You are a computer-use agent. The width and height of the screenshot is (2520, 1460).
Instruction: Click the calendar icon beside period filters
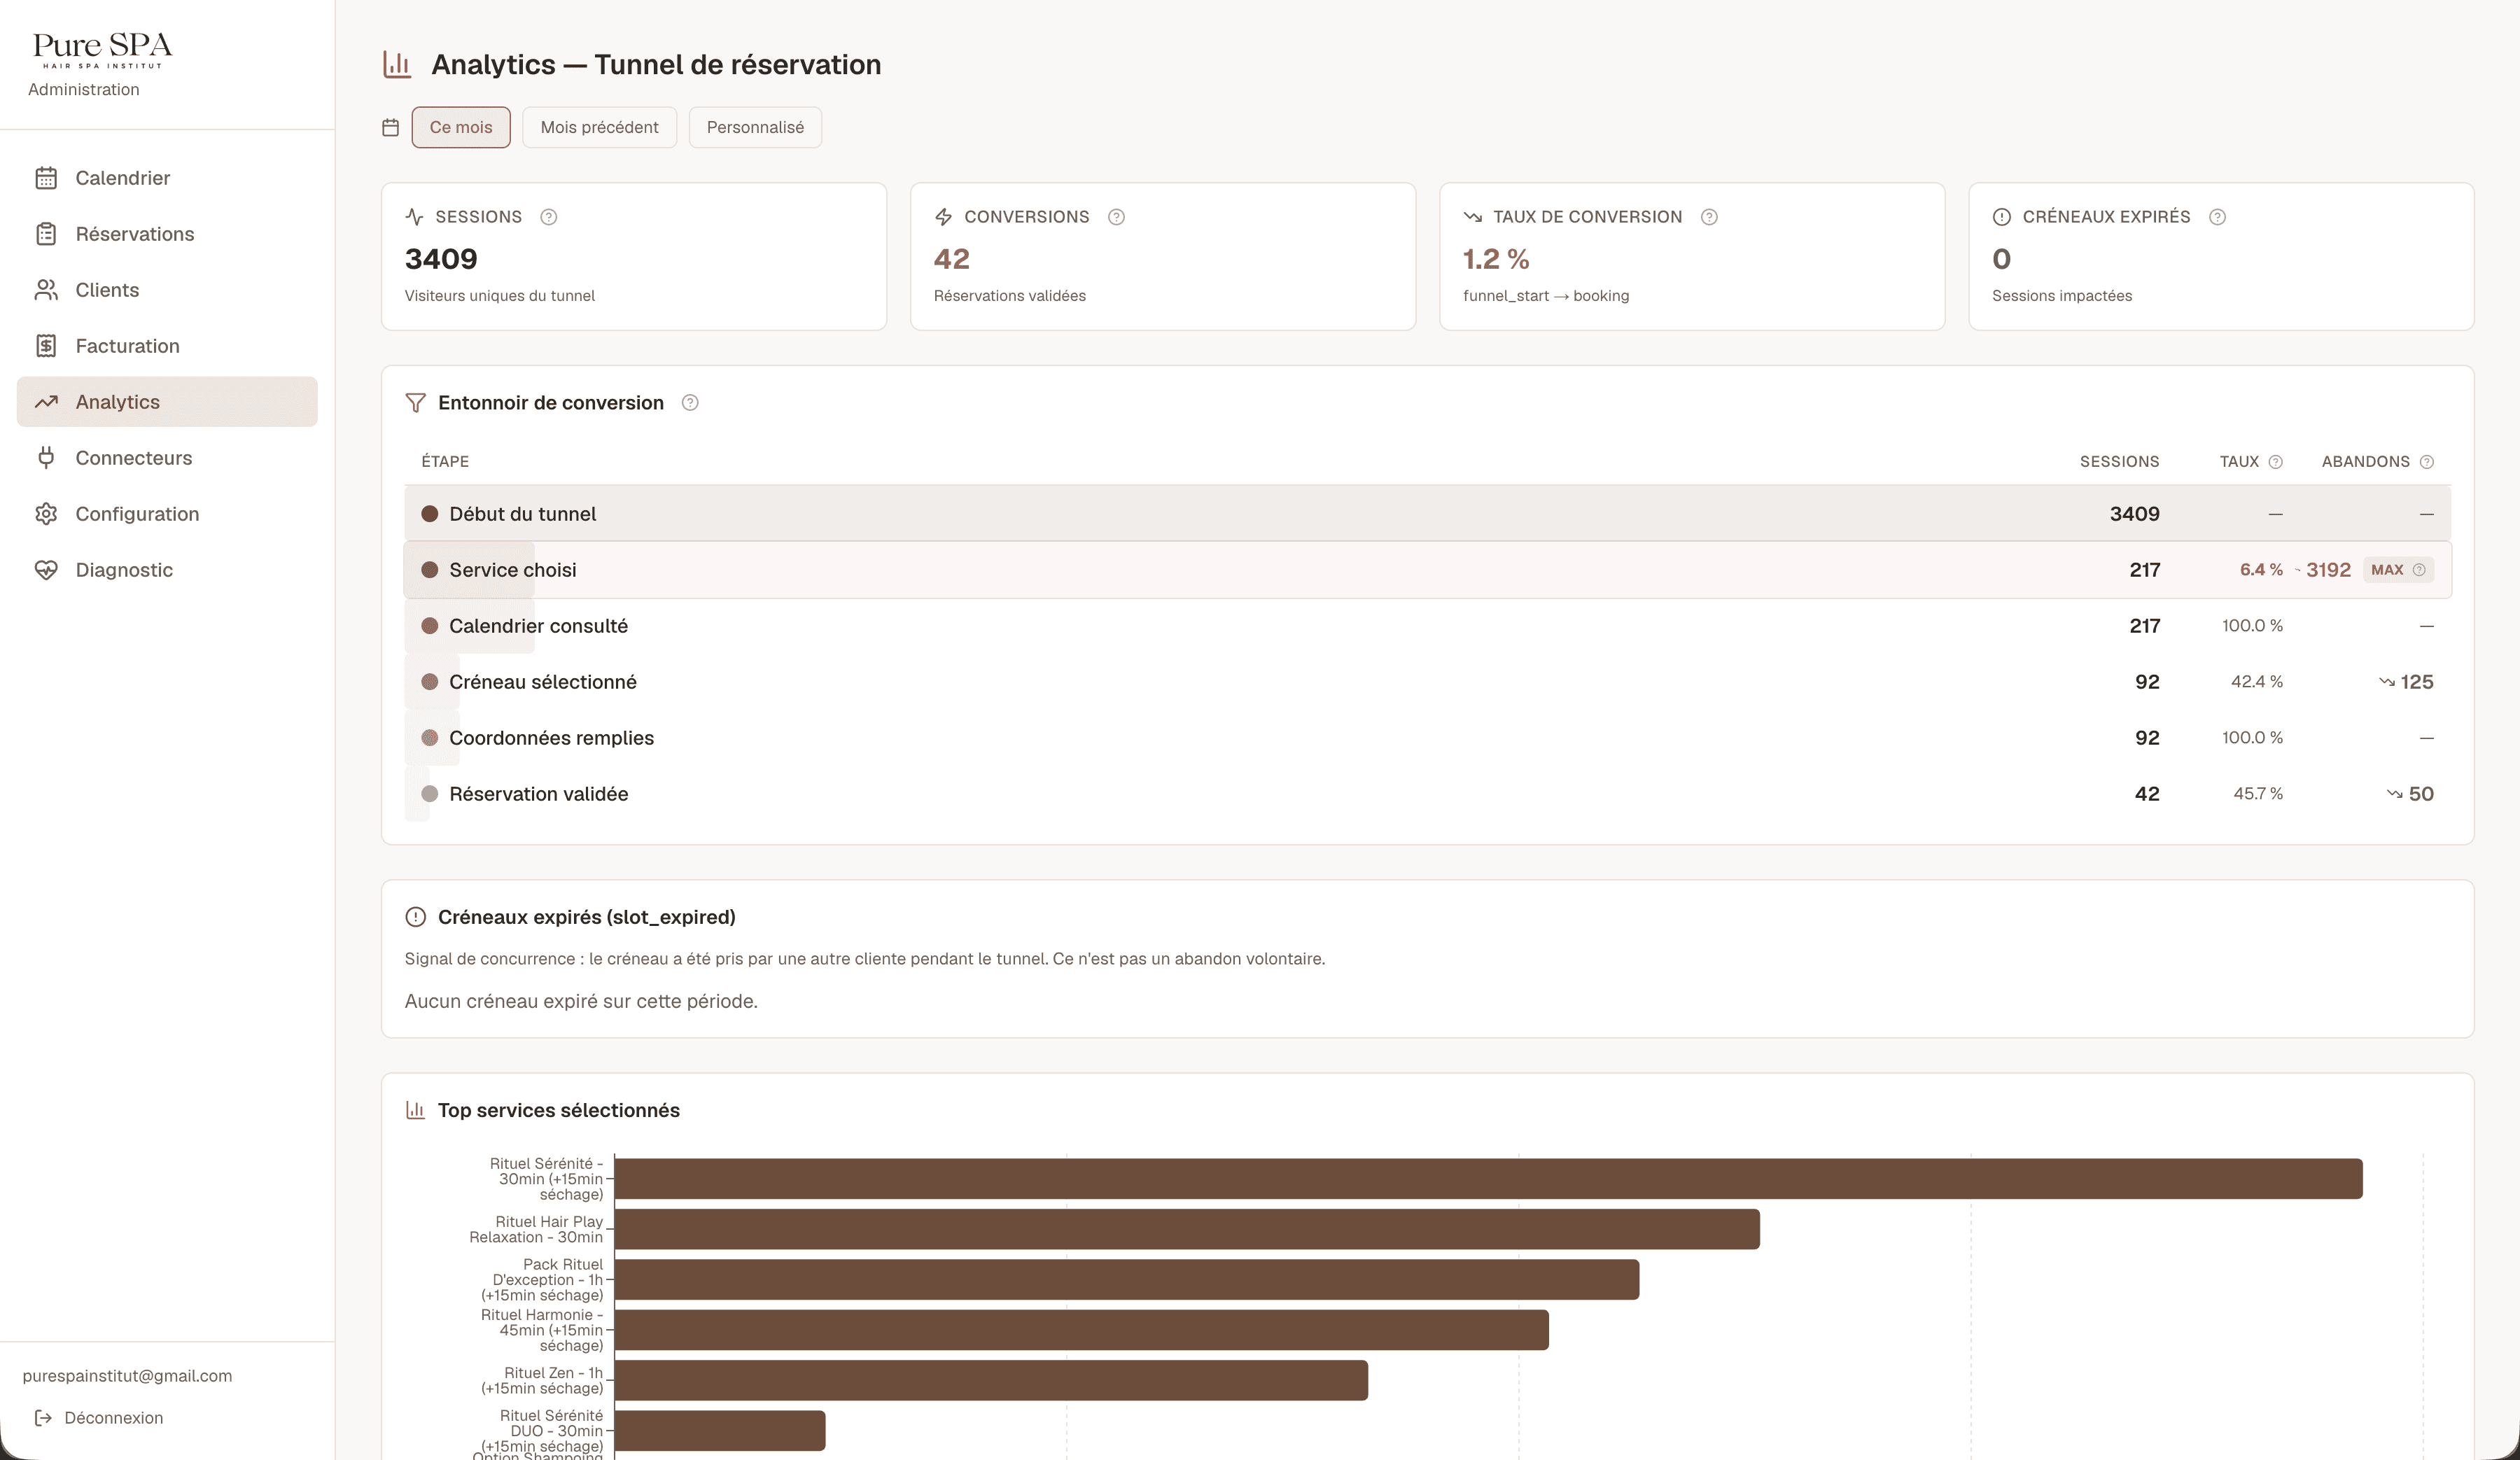(x=391, y=127)
